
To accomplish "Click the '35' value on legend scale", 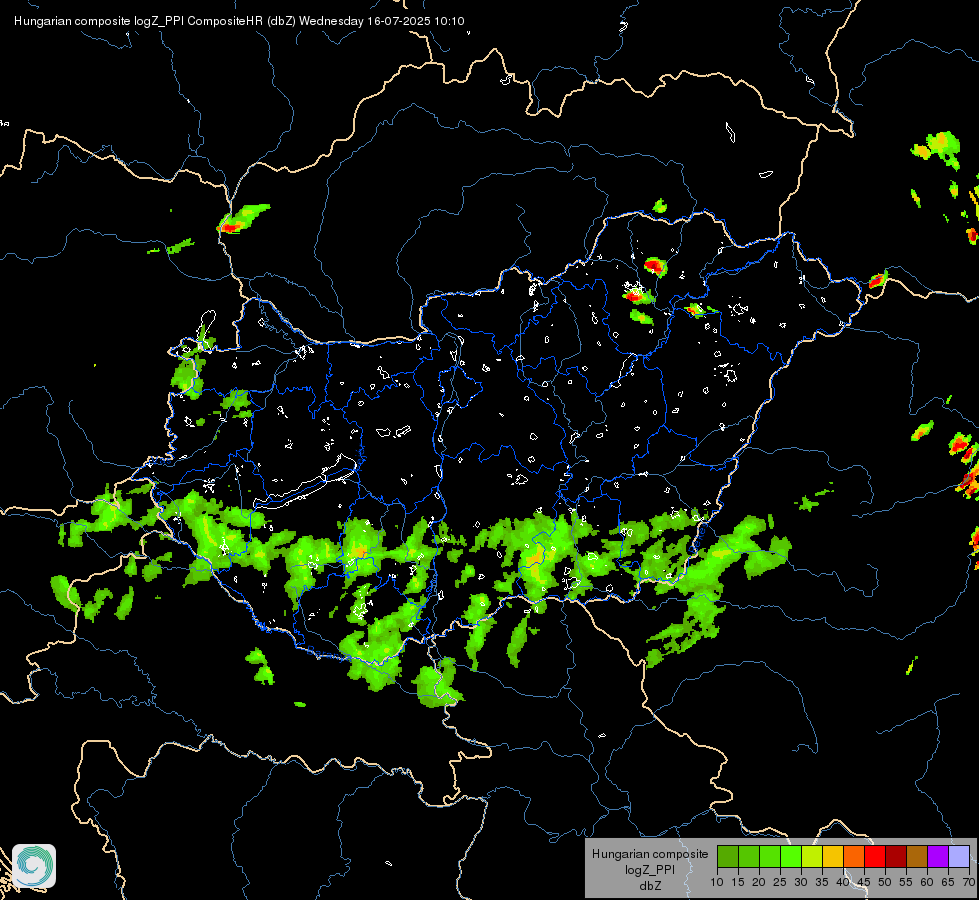I will tap(822, 883).
